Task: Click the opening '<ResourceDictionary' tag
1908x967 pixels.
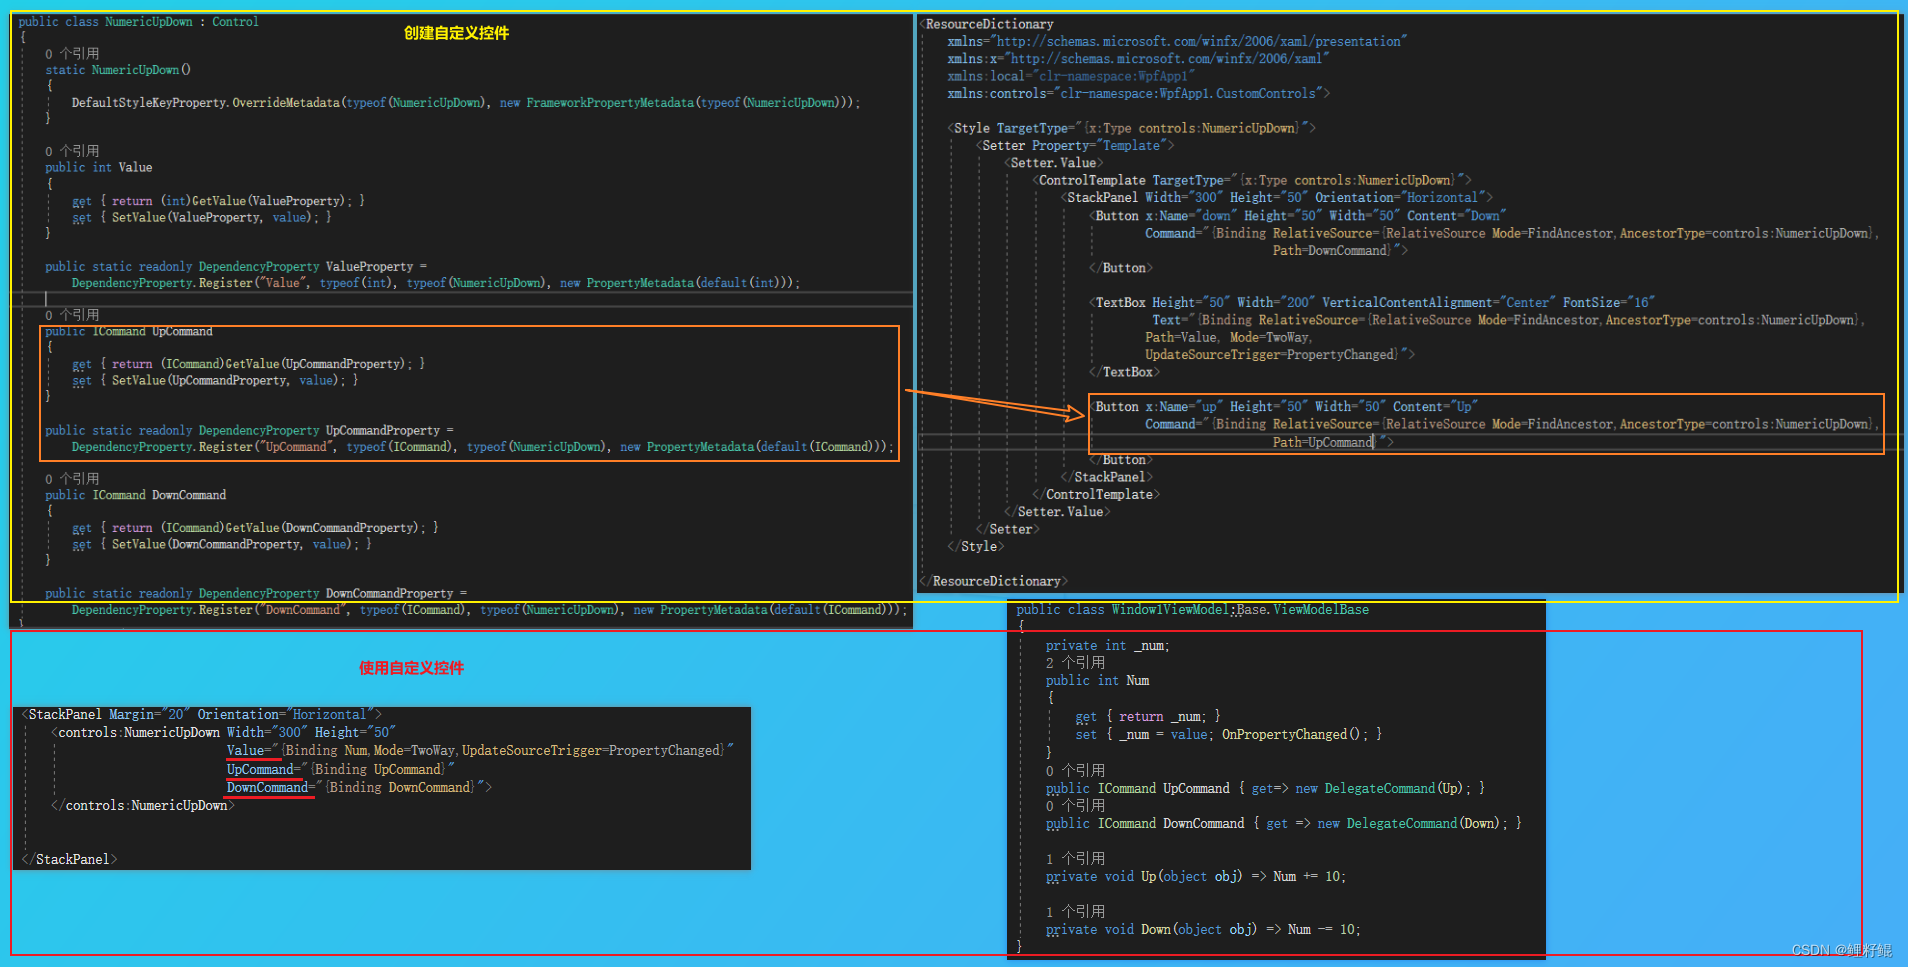Action: coord(987,24)
